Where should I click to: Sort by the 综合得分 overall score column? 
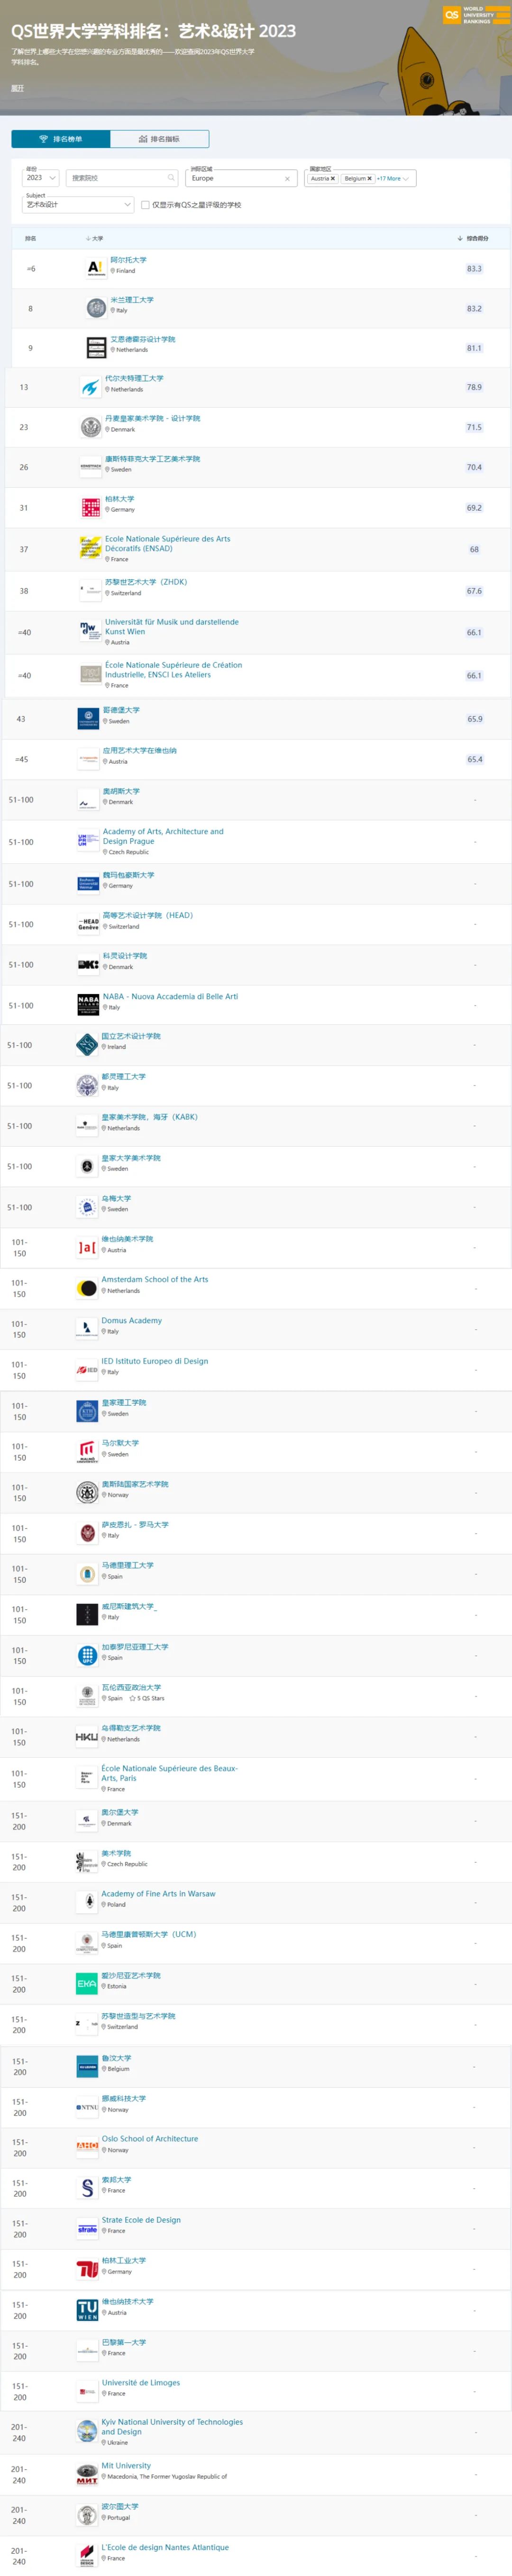[x=473, y=239]
